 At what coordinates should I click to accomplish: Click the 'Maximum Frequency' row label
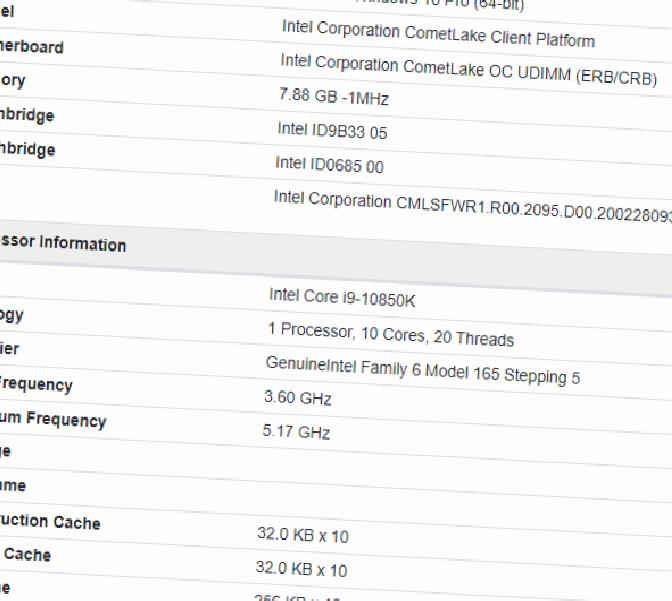click(53, 419)
